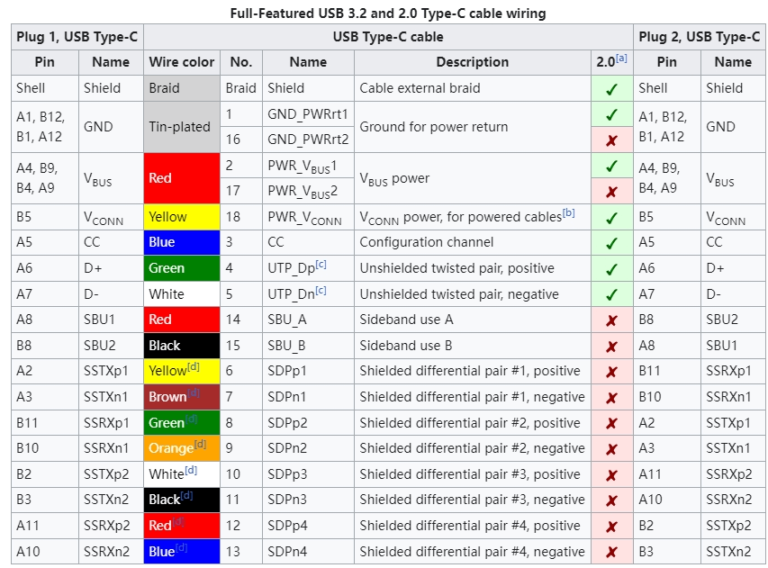Viewport: 768px width, 568px height.
Task: Click the Green wire color cell for D+
Action: (x=181, y=268)
